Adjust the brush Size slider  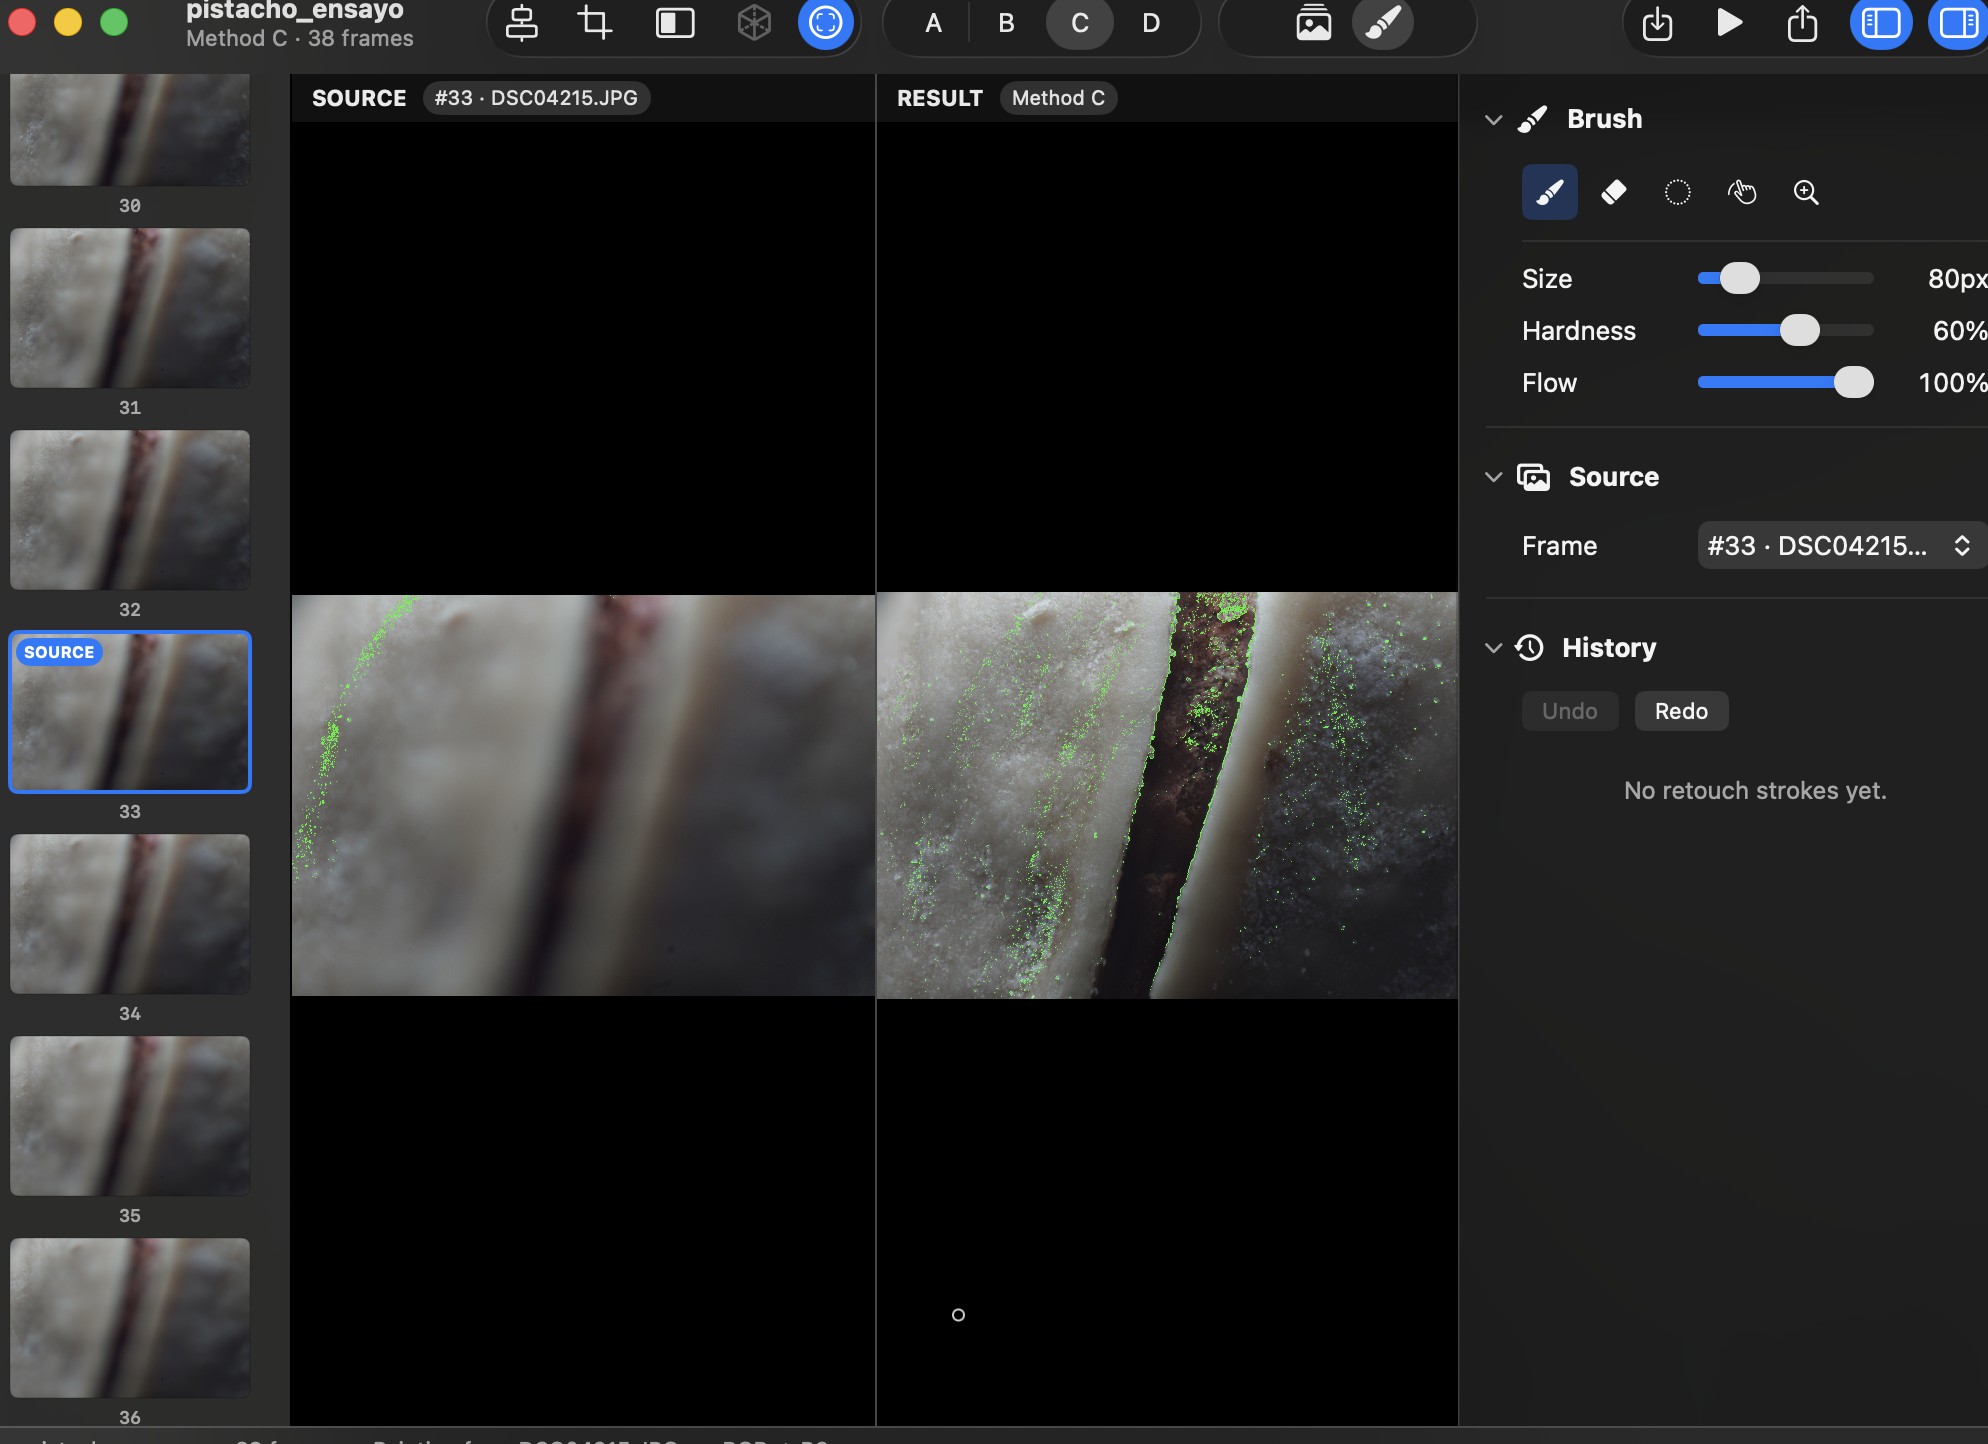coord(1785,278)
